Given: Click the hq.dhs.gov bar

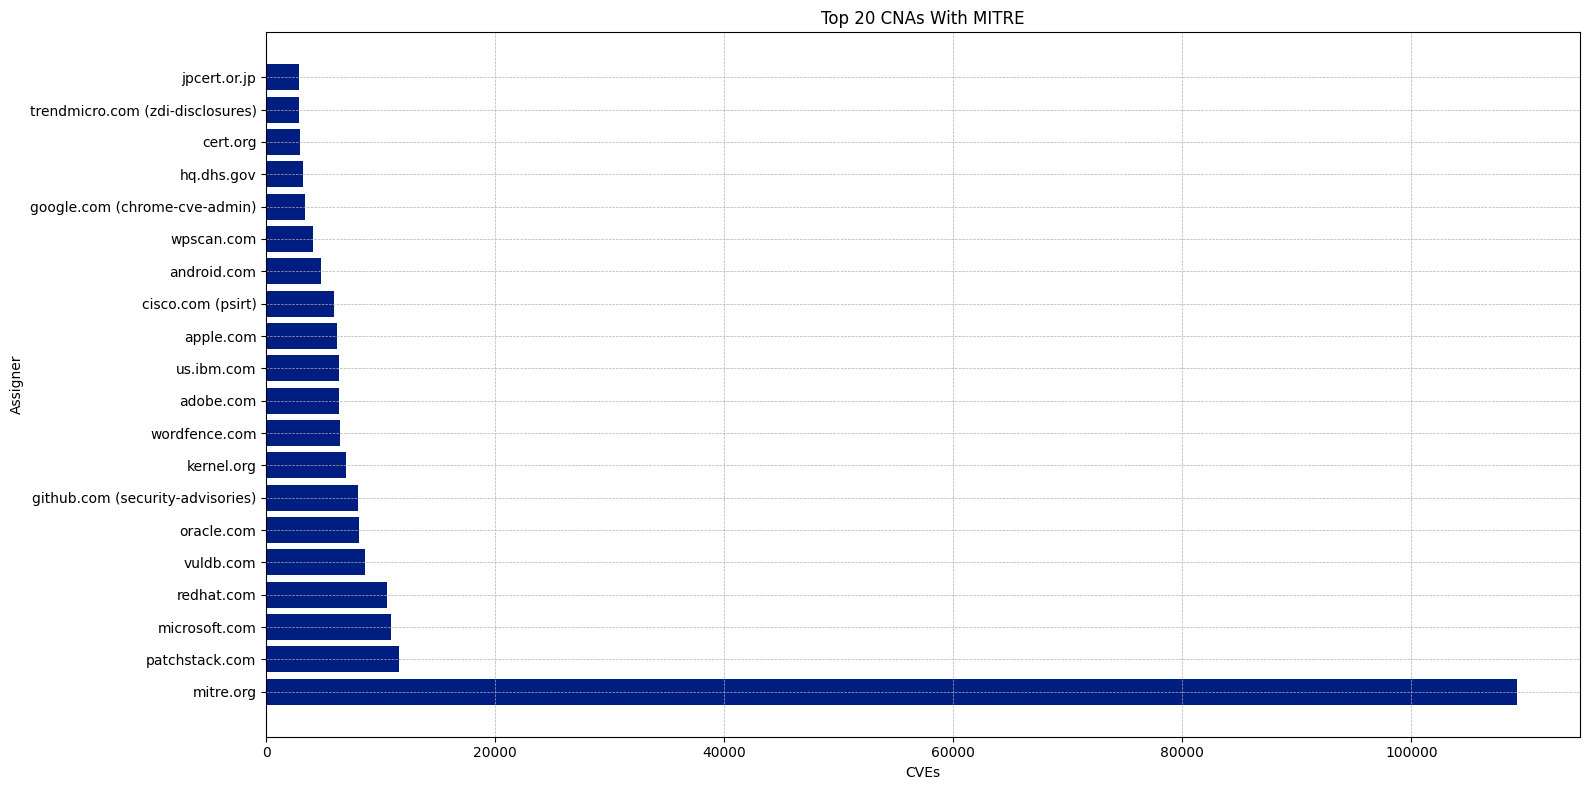Looking at the screenshot, I should pyautogui.click(x=284, y=175).
